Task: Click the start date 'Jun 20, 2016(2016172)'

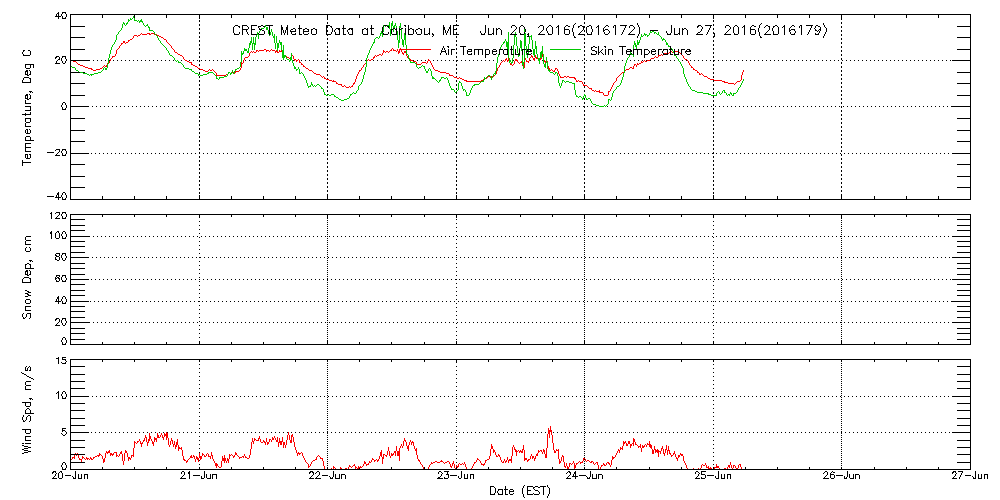Action: tap(560, 31)
